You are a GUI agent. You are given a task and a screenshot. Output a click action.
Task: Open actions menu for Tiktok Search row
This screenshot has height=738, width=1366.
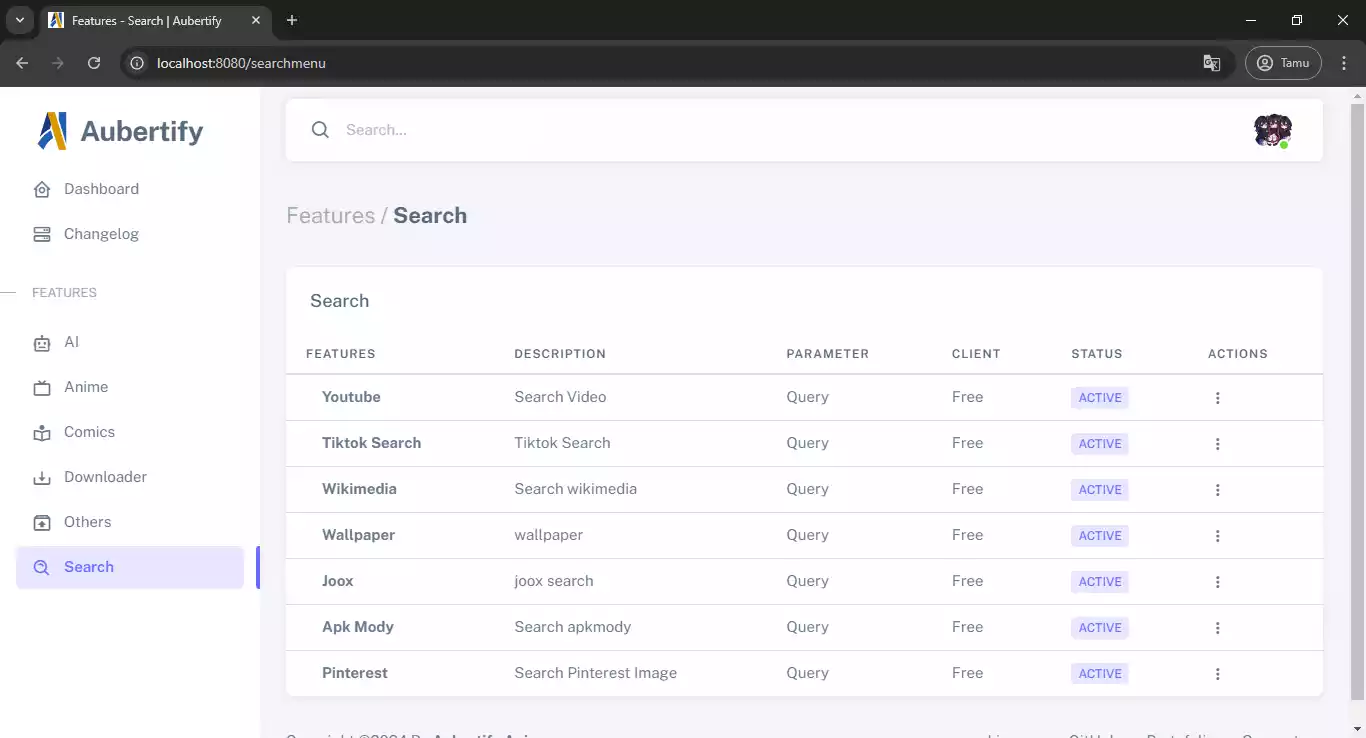coord(1217,444)
